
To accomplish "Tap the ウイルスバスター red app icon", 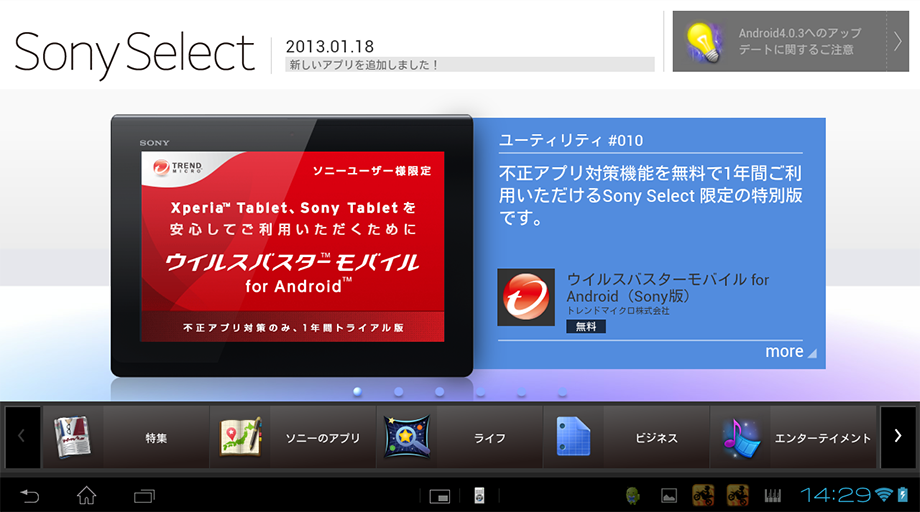I will pos(526,297).
